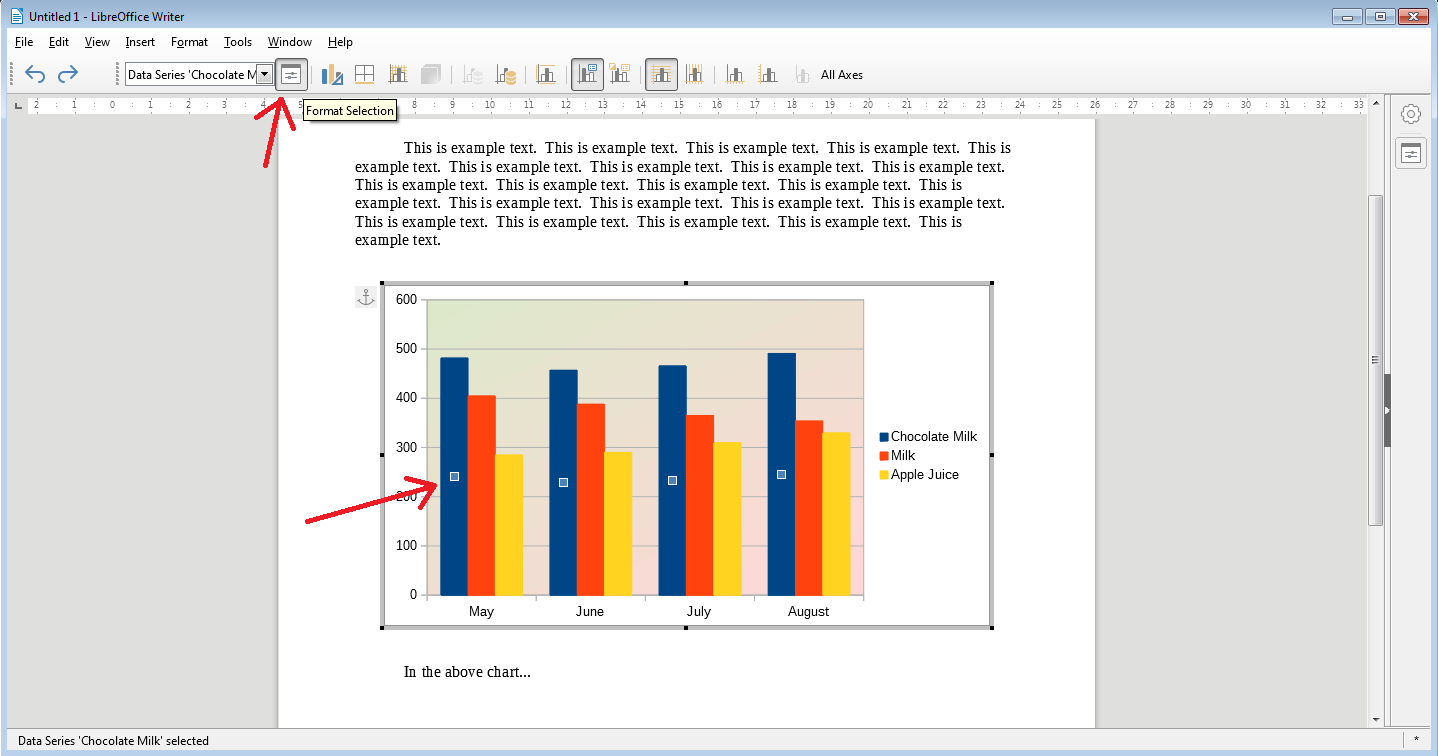Viewport: 1438px width, 756px height.
Task: Click the Undo arrow icon
Action: [36, 75]
